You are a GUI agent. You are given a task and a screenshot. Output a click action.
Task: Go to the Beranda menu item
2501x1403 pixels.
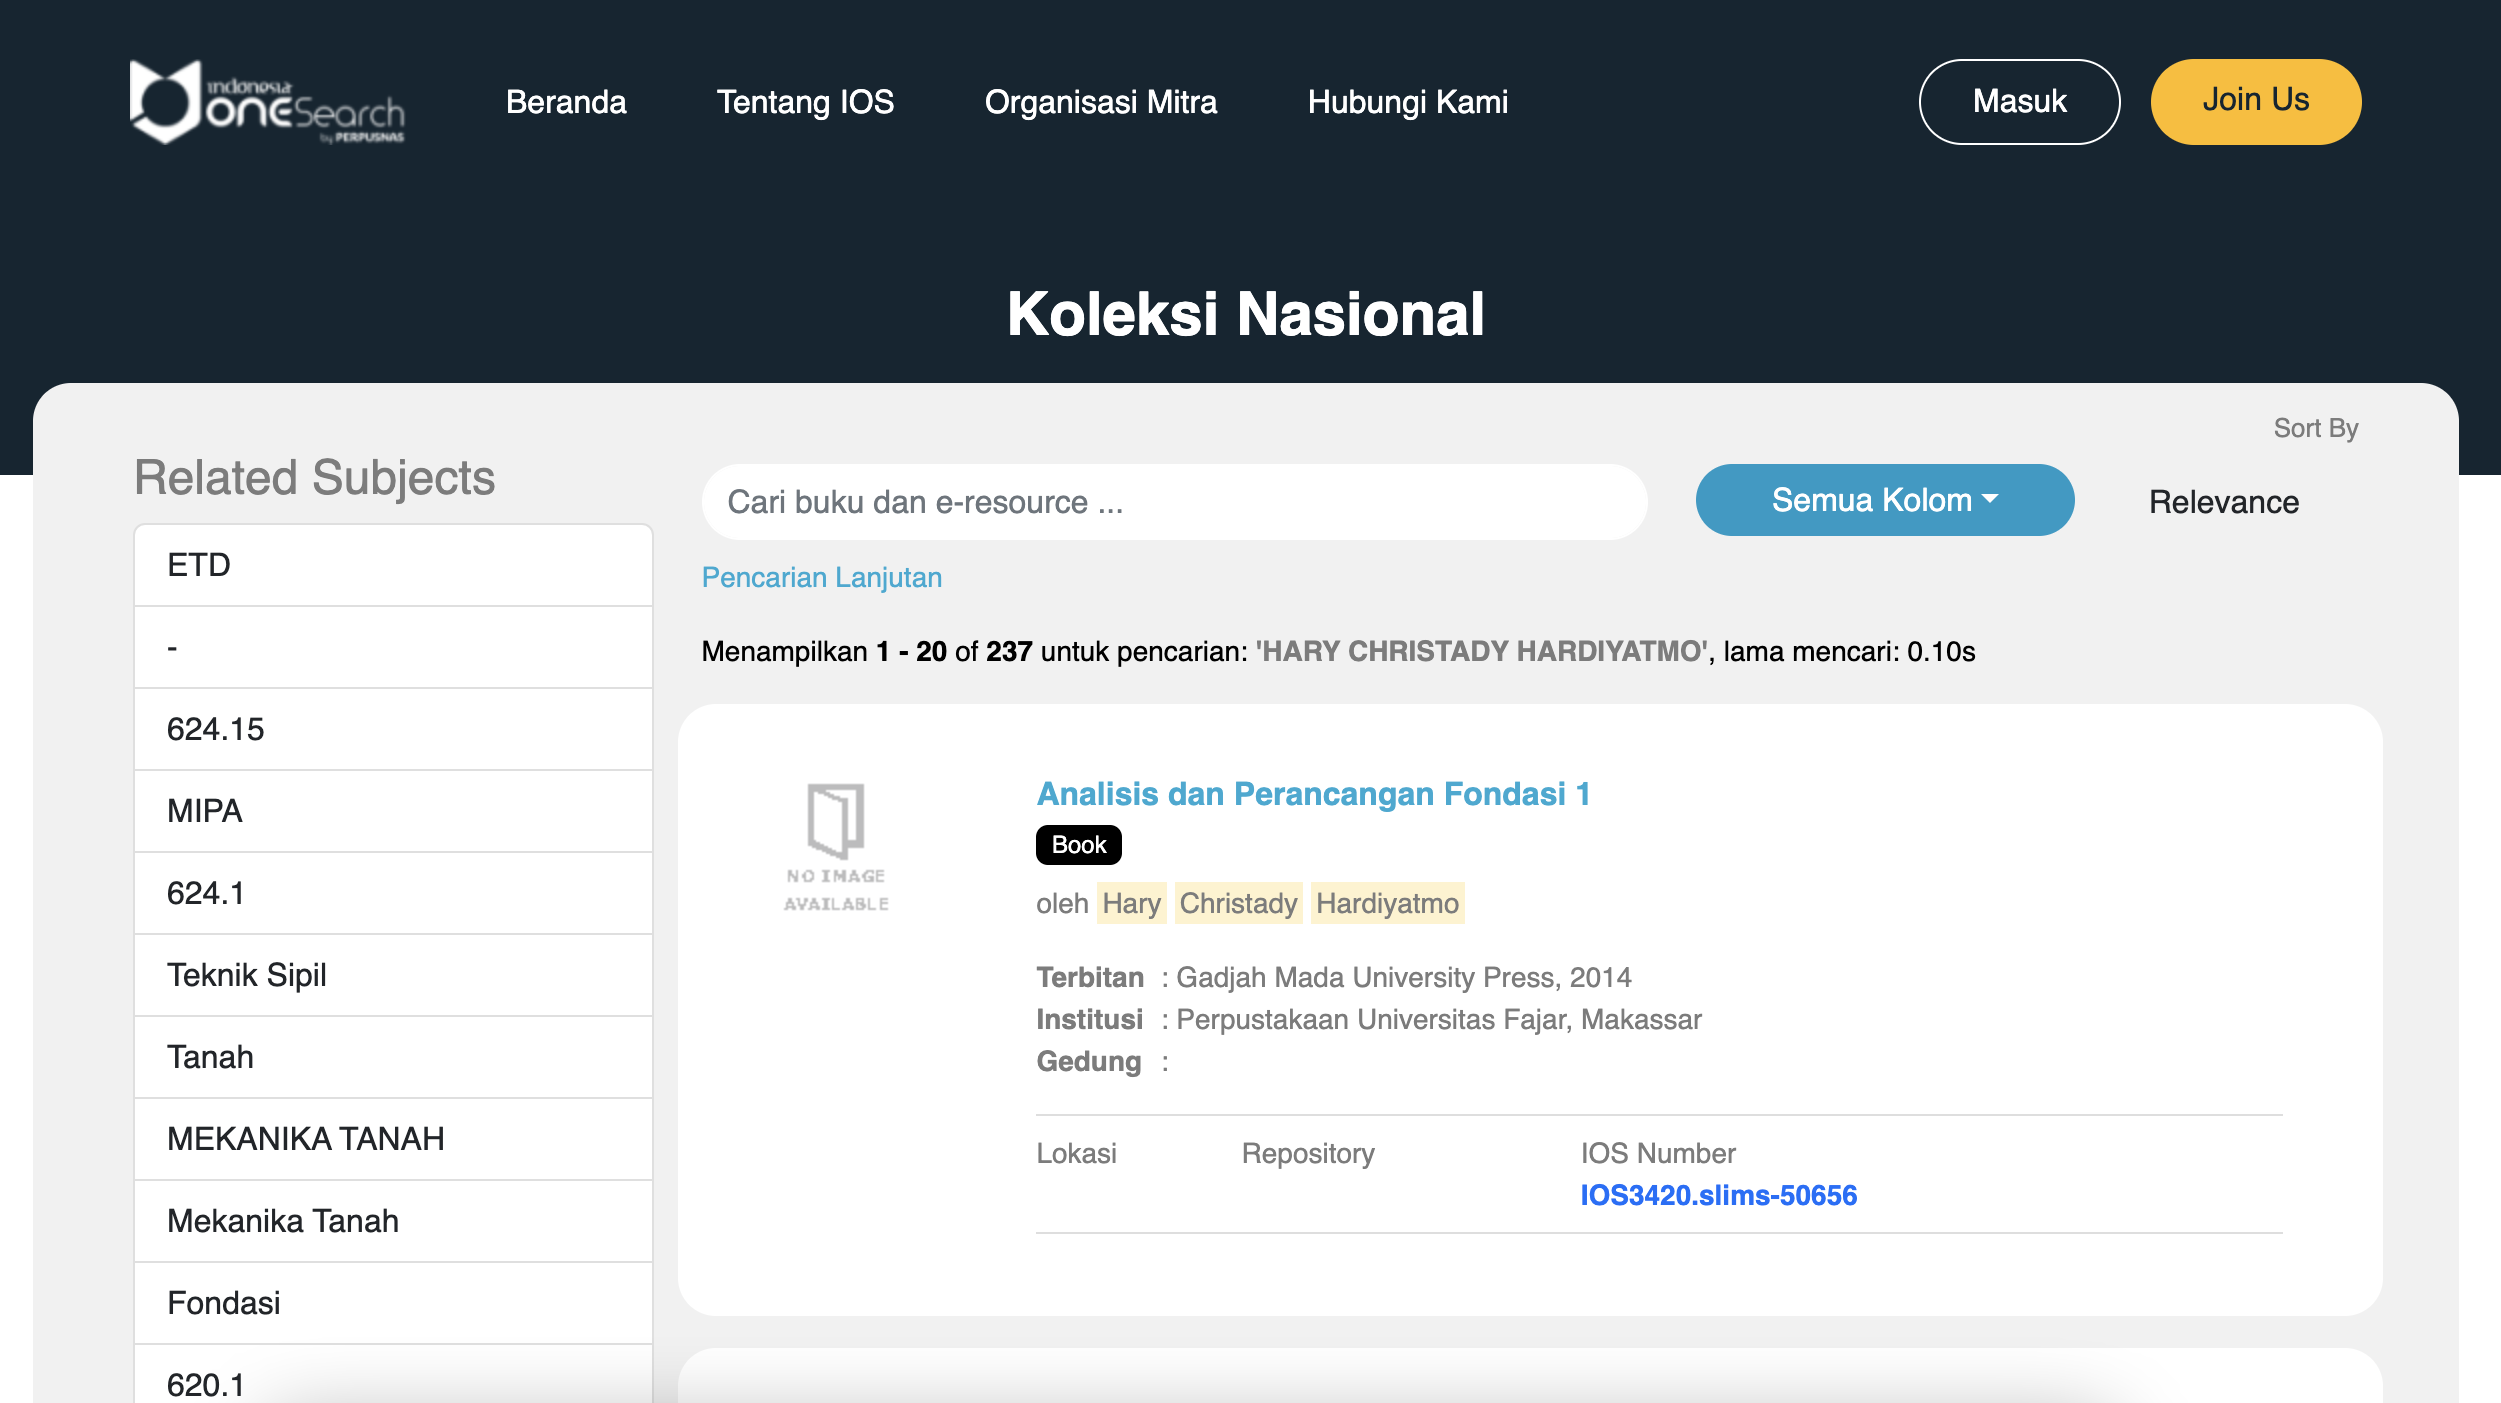tap(566, 102)
